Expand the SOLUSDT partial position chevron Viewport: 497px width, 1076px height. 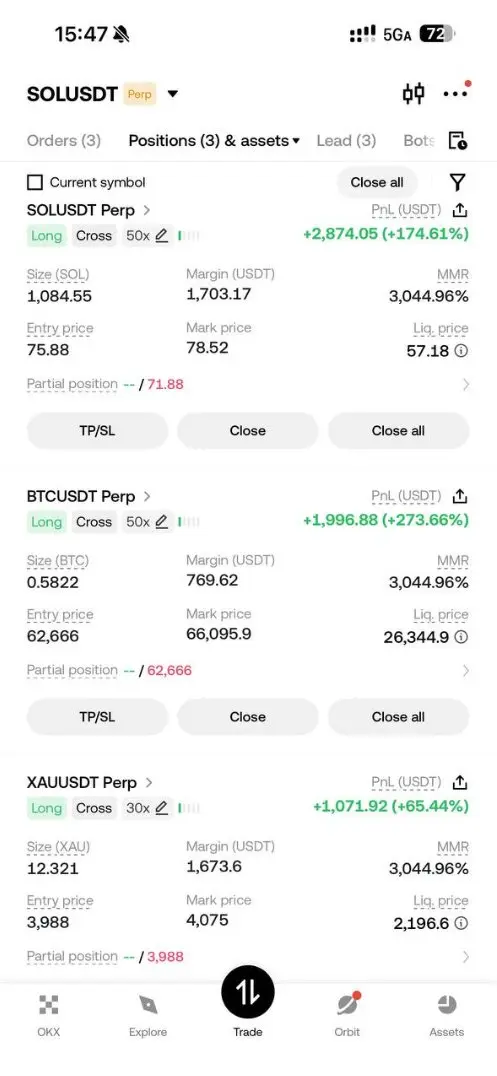point(466,384)
